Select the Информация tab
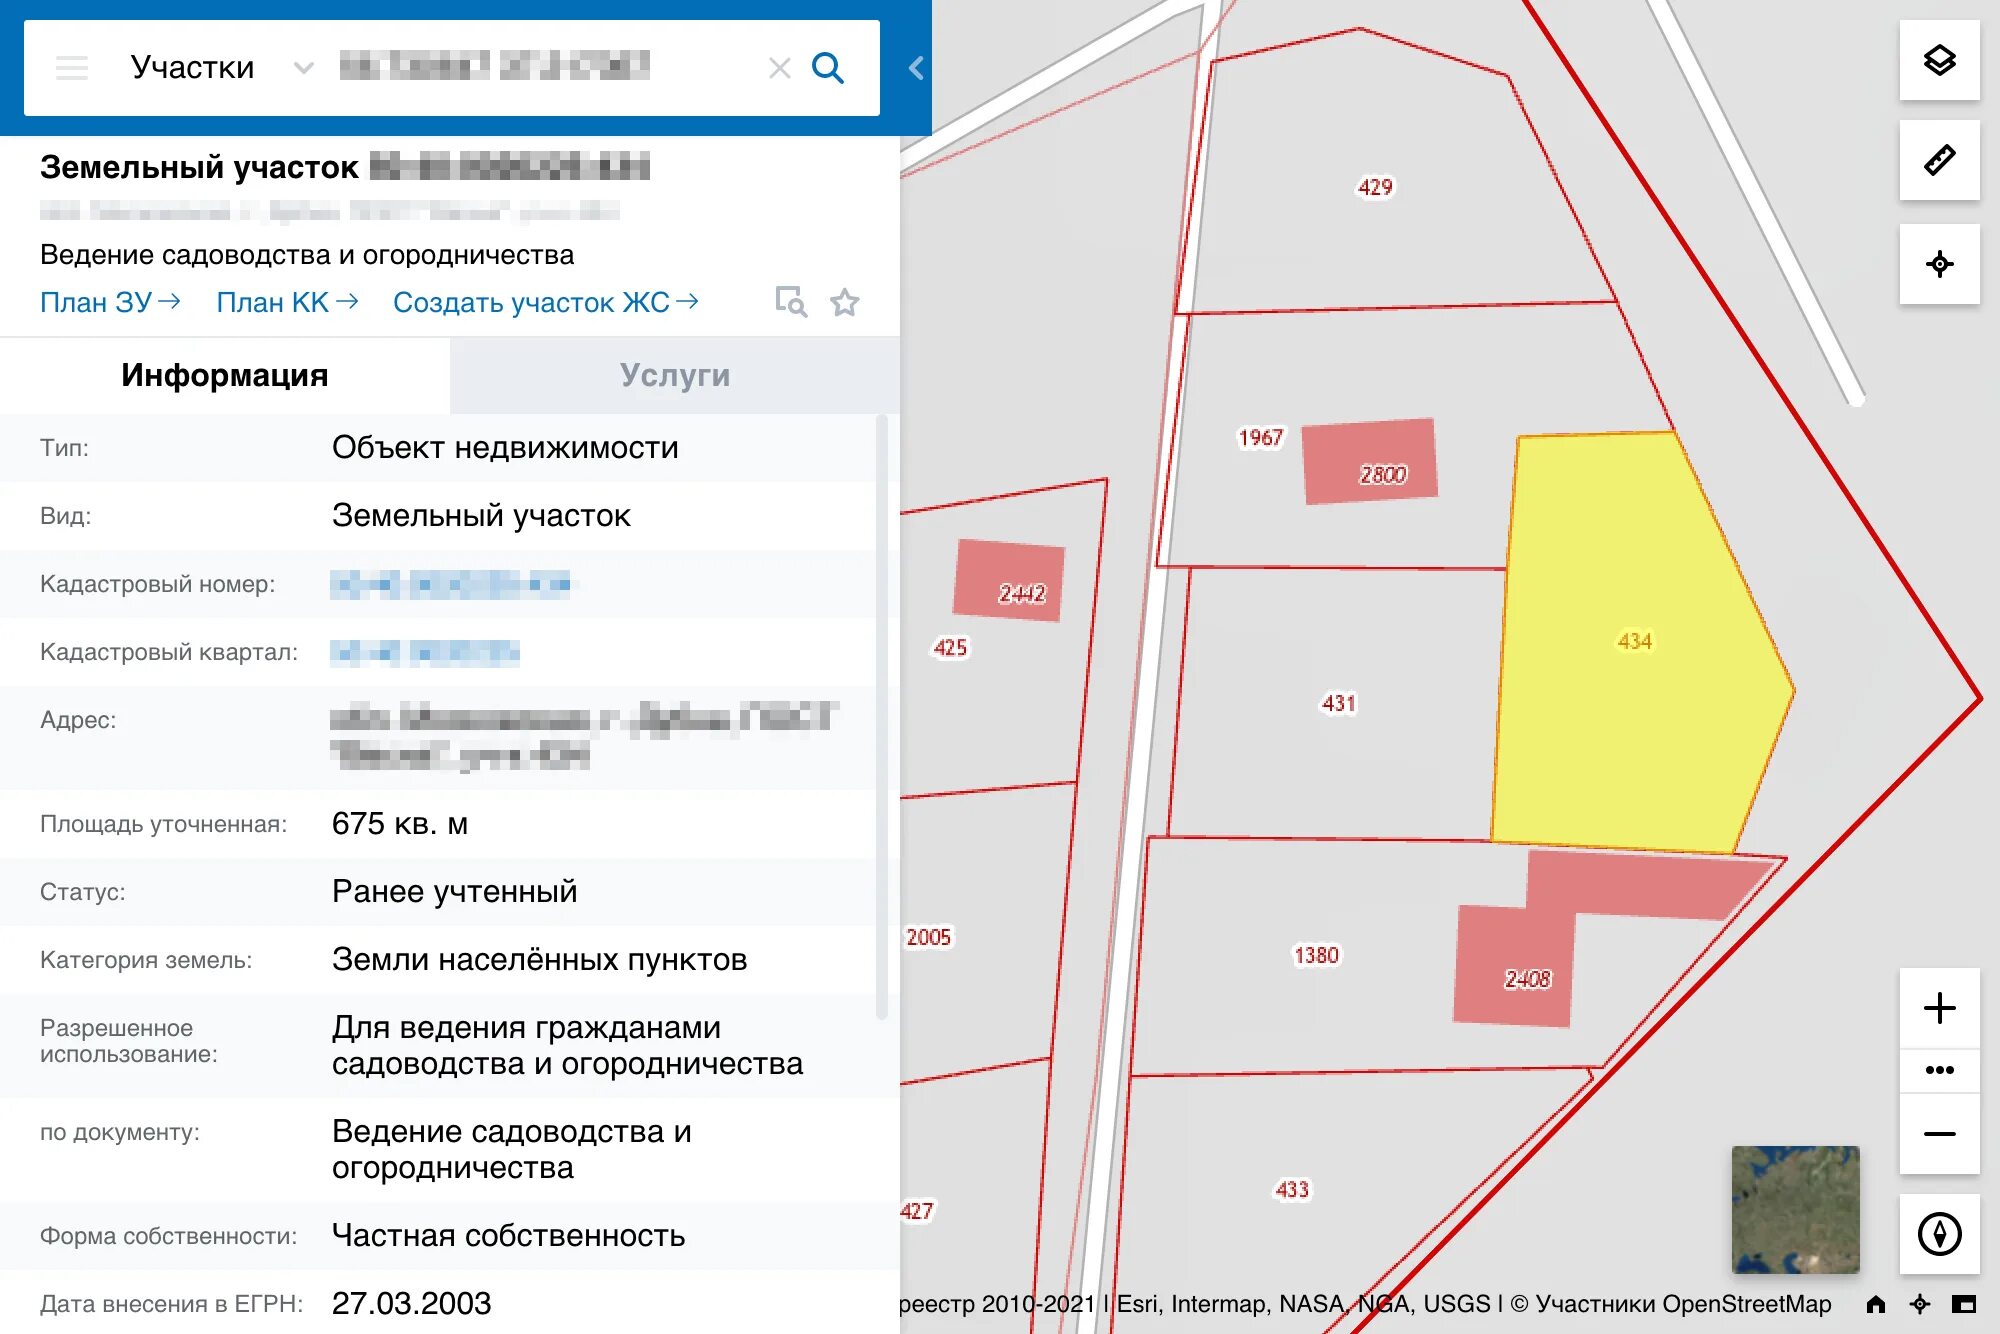2000x1334 pixels. click(225, 375)
